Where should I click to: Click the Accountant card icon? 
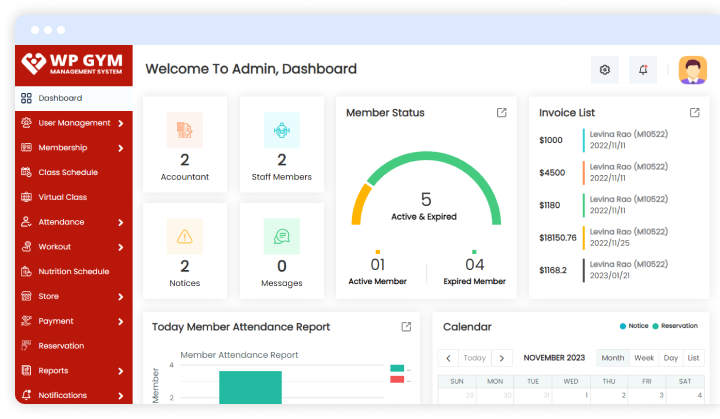[185, 130]
